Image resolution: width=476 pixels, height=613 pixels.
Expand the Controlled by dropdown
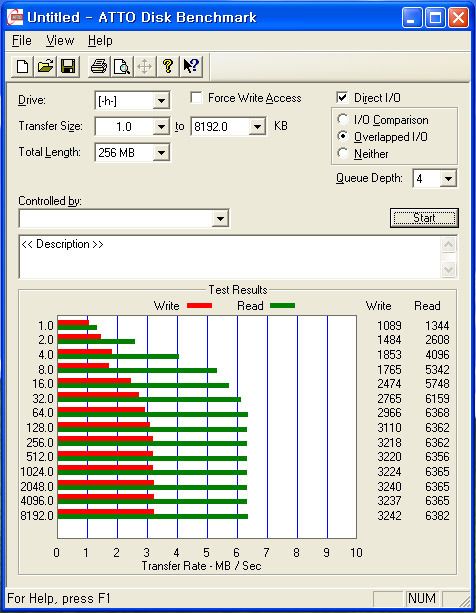tap(220, 218)
